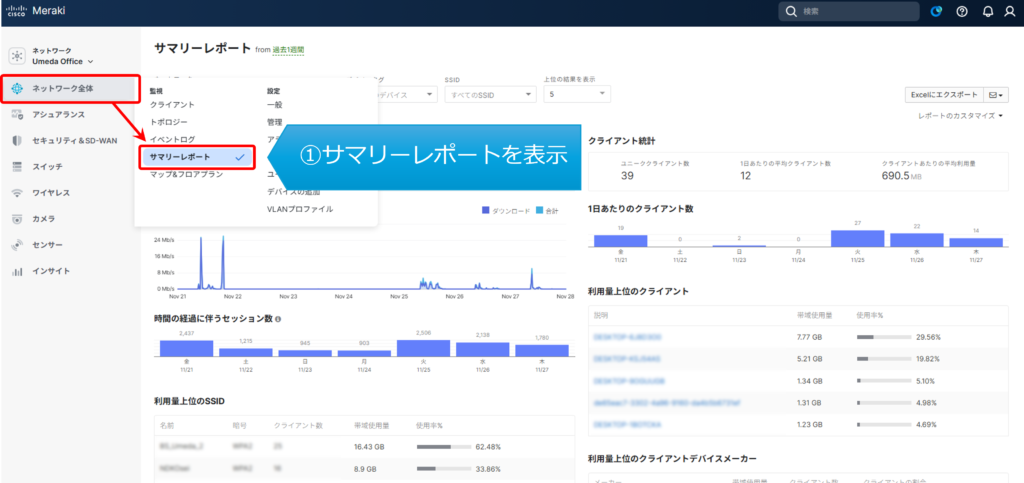The width and height of the screenshot is (1024, 483).
Task: Expand the report customize dropdown
Action: click(x=962, y=116)
